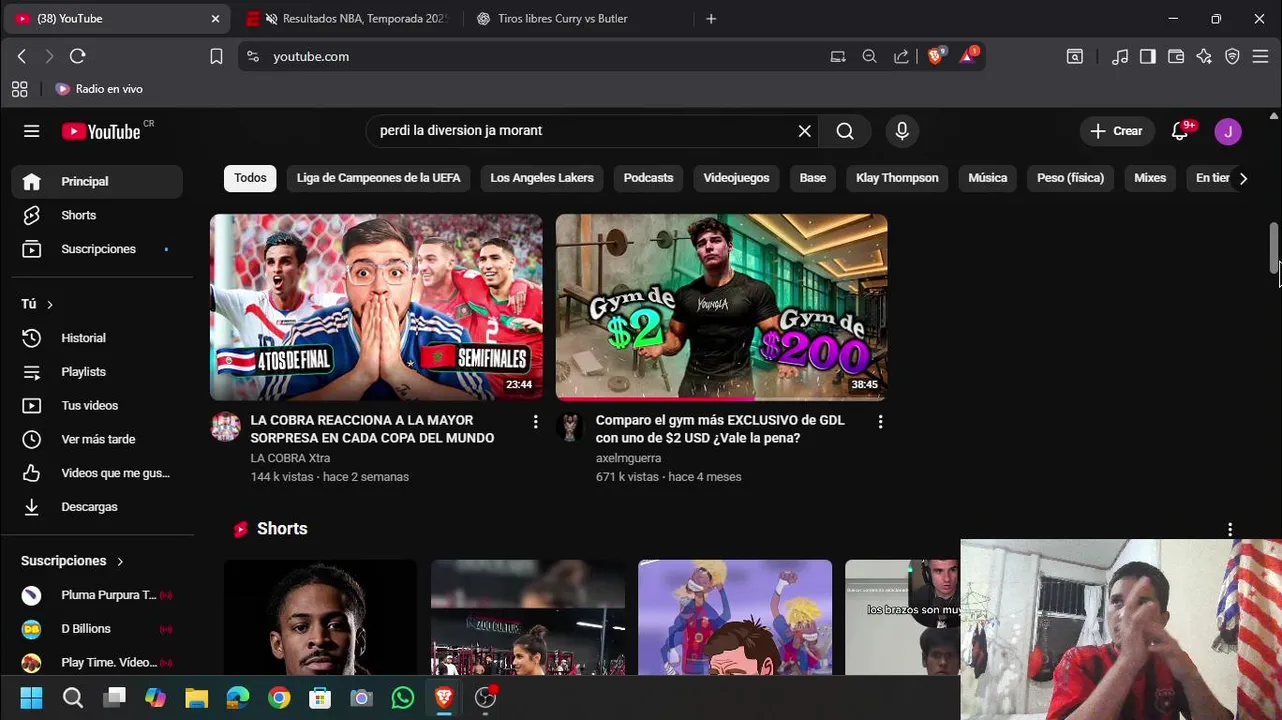
Task: Open Leo AI sparkle icon
Action: click(1204, 57)
